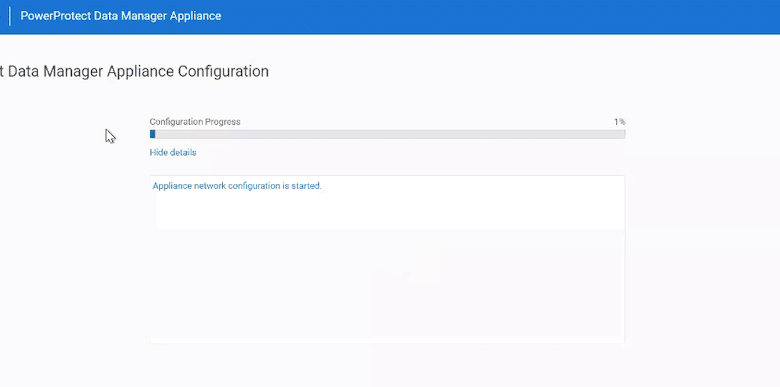
Task: Click the PowerProtect Data Manager Appliance header title
Action: coord(121,16)
